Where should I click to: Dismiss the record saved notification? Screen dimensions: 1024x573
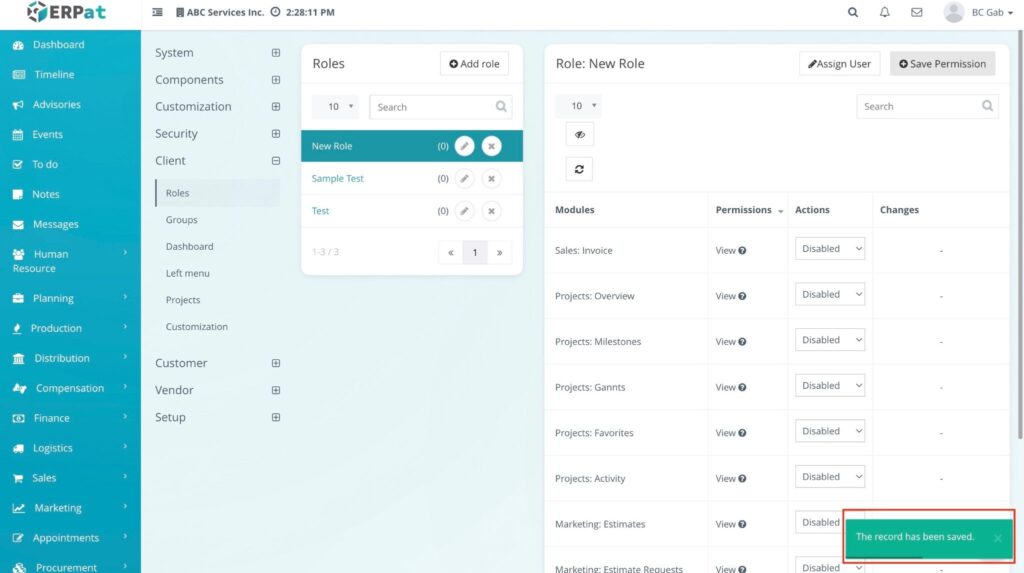997,538
